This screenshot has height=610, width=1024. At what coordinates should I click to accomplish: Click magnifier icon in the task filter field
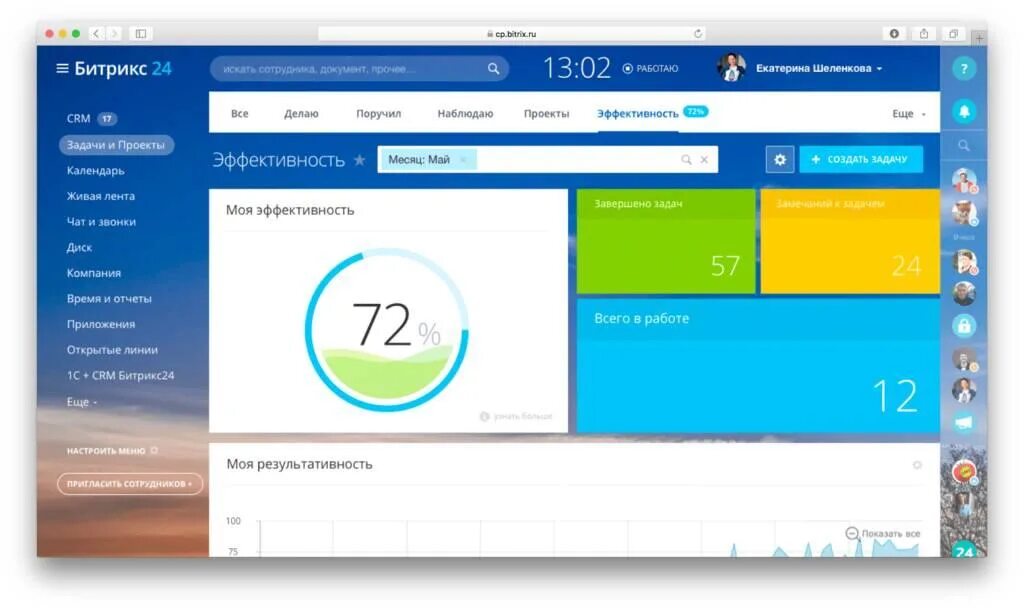pyautogui.click(x=686, y=159)
